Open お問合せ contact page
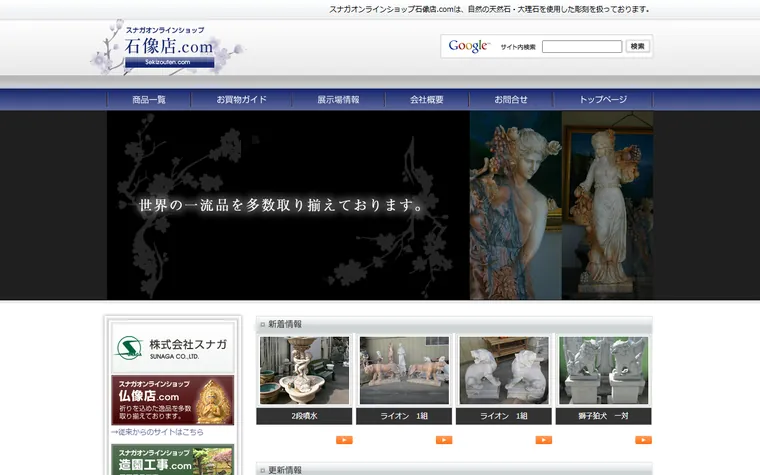The height and width of the screenshot is (475, 760). click(x=511, y=99)
